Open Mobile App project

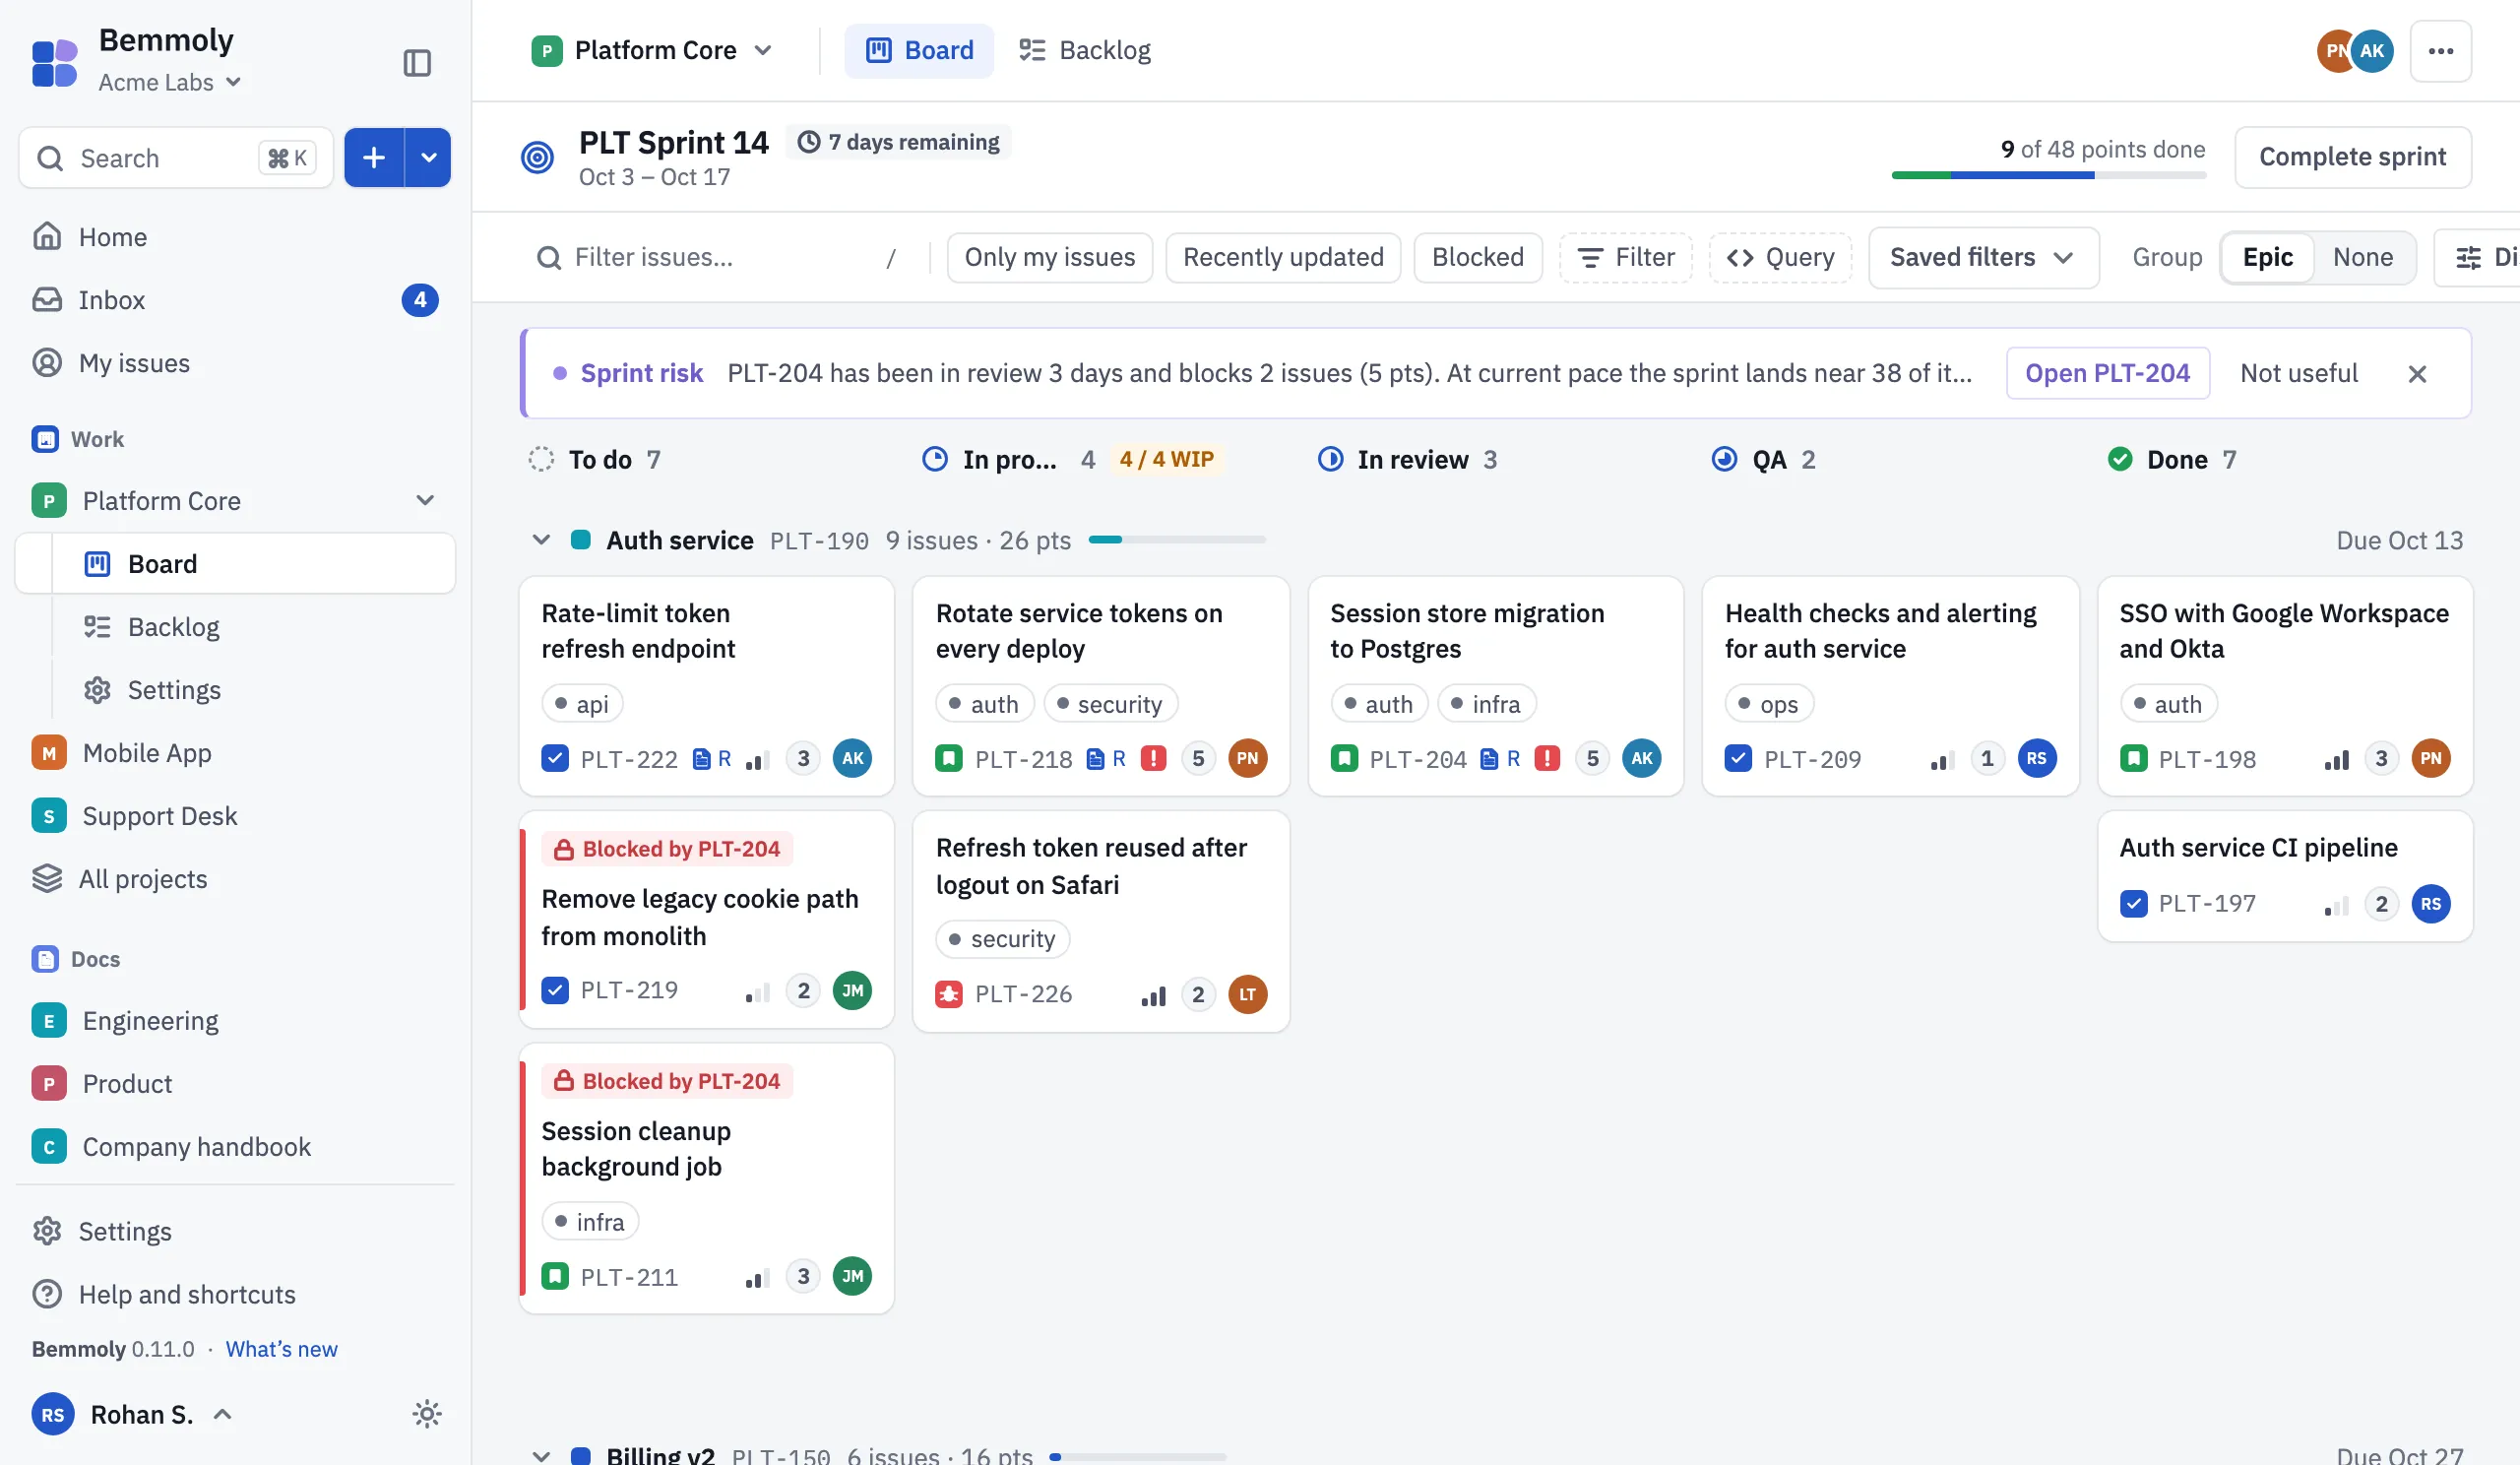[x=235, y=752]
